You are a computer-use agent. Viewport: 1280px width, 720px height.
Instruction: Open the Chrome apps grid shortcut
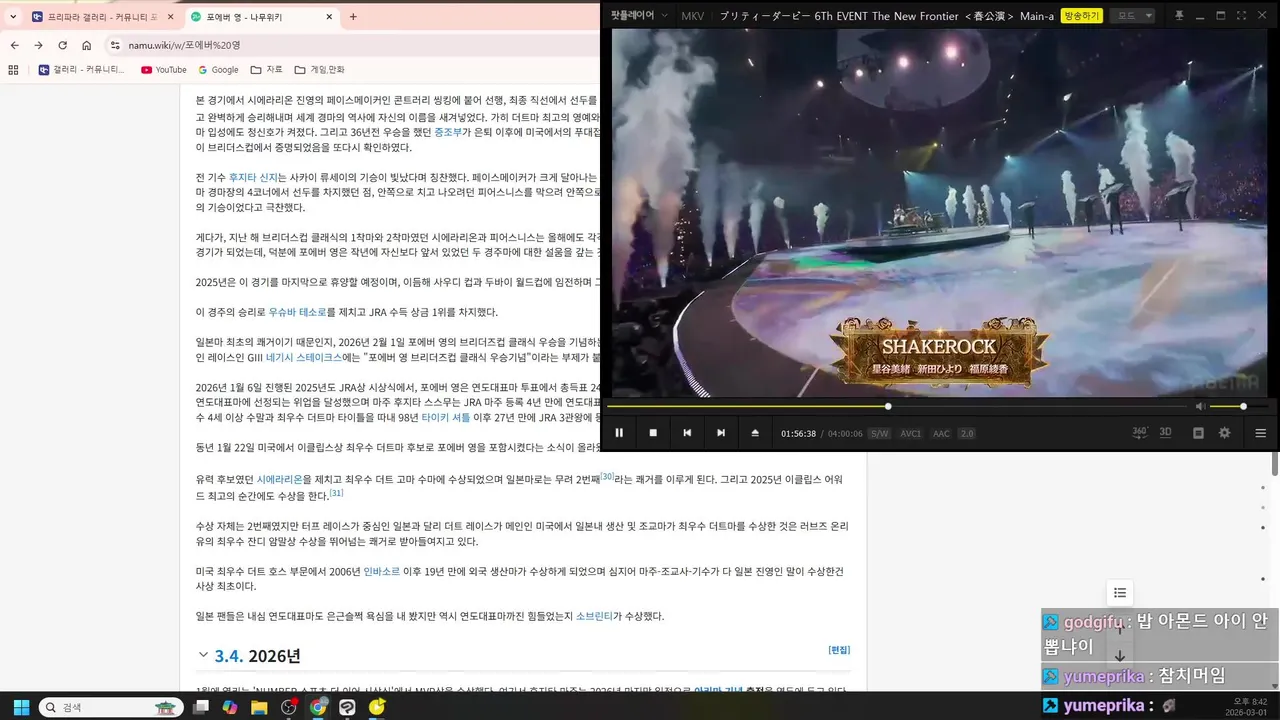coord(13,70)
